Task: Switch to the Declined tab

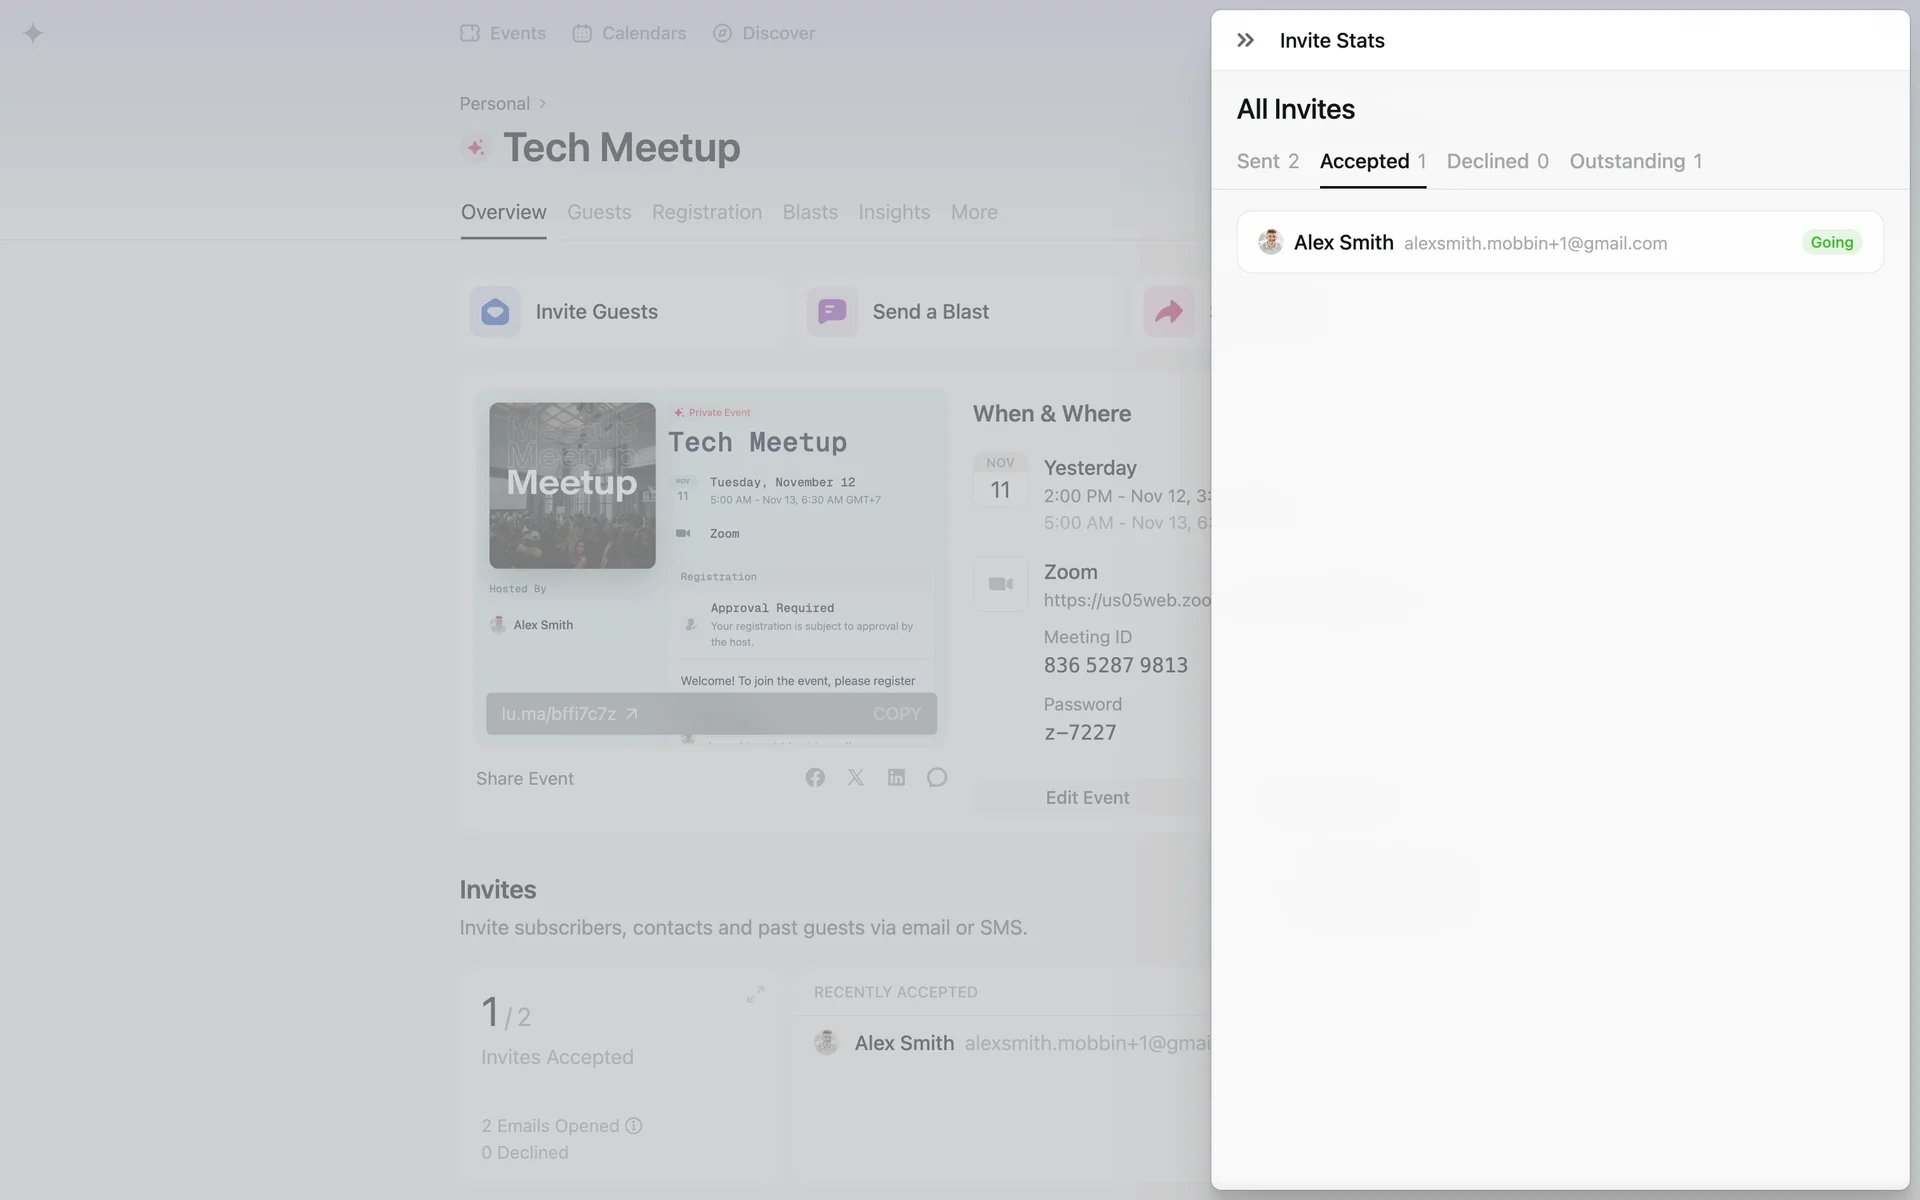Action: coord(1497,162)
